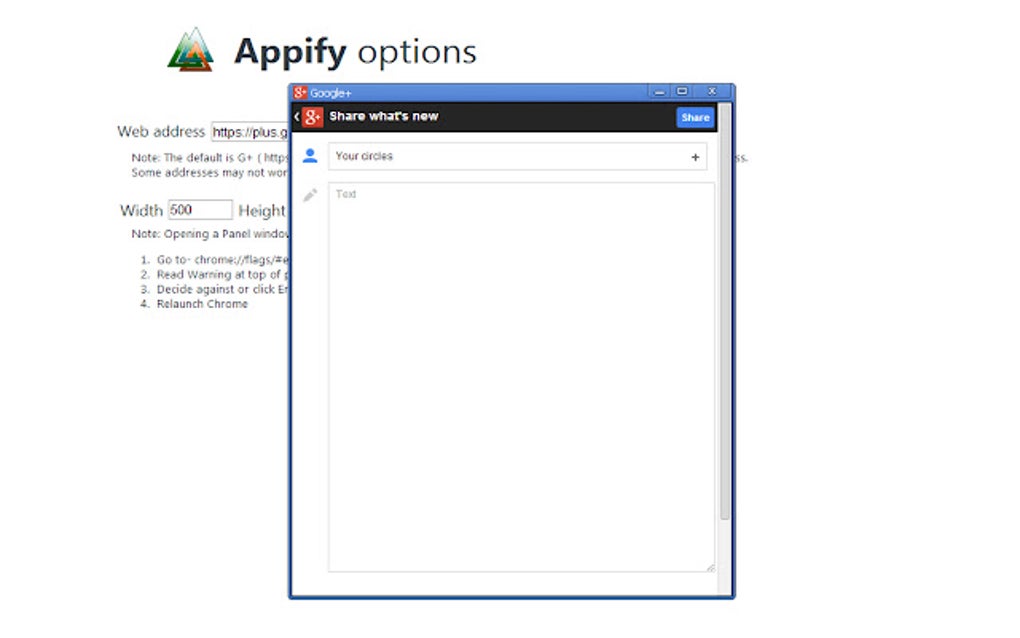This screenshot has height=638, width=1020.
Task: Close the Google+ panel window
Action: pyautogui.click(x=712, y=92)
